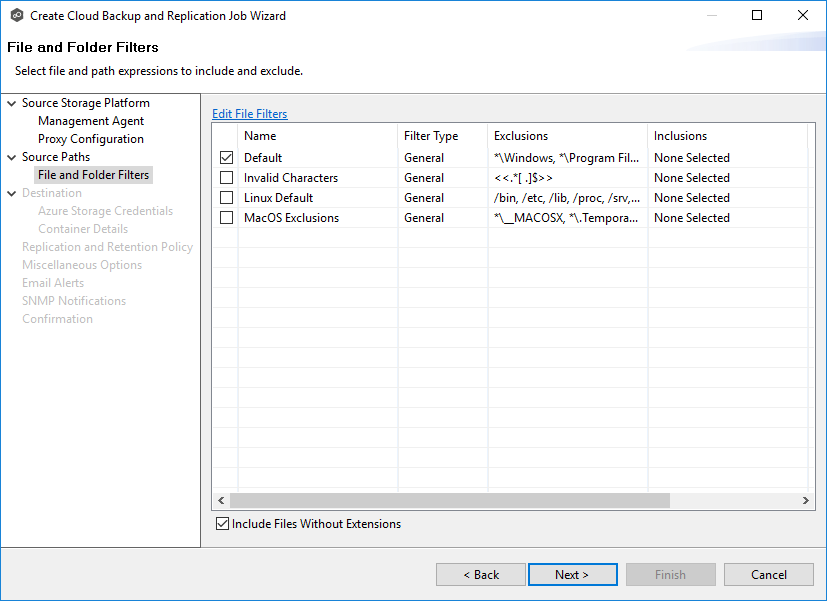Open Edit File Filters

click(x=249, y=113)
